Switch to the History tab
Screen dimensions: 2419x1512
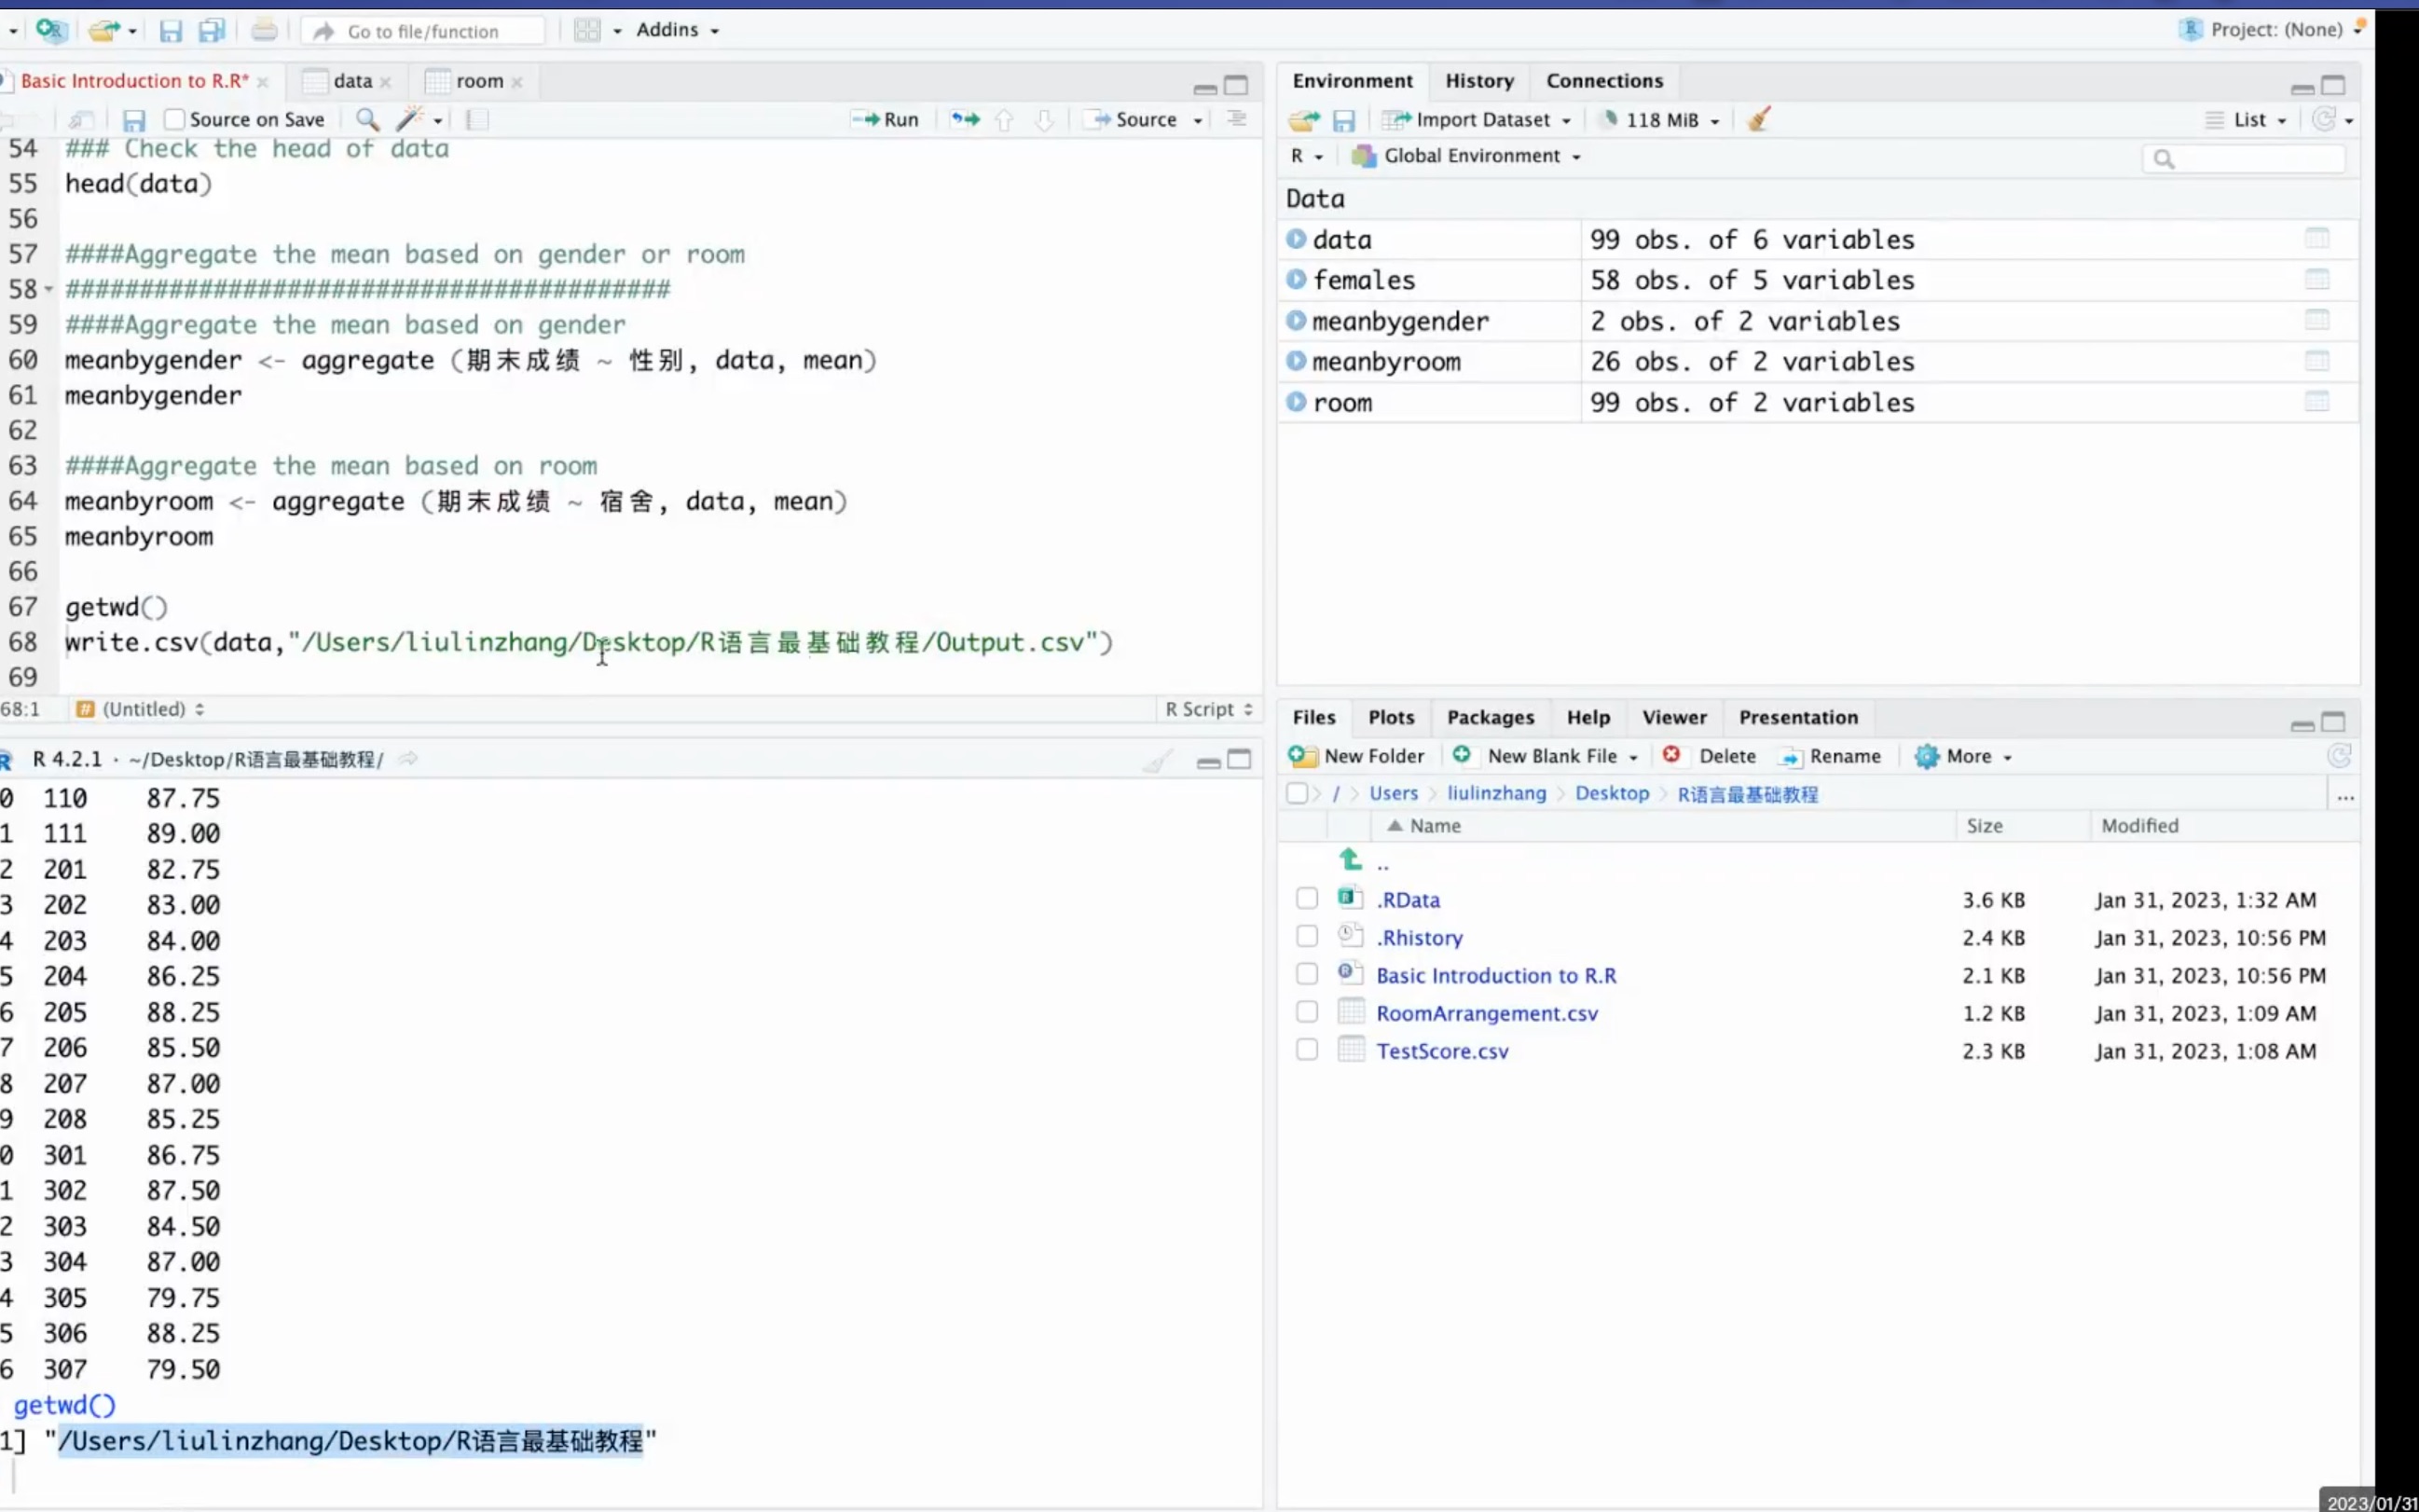coord(1478,81)
